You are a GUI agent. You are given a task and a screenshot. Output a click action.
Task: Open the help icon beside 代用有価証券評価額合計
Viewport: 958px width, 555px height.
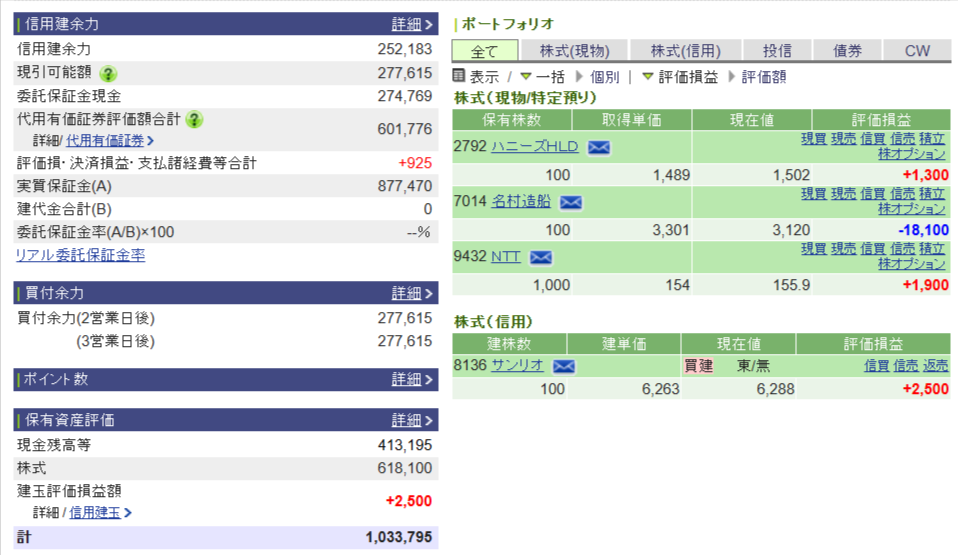[194, 119]
